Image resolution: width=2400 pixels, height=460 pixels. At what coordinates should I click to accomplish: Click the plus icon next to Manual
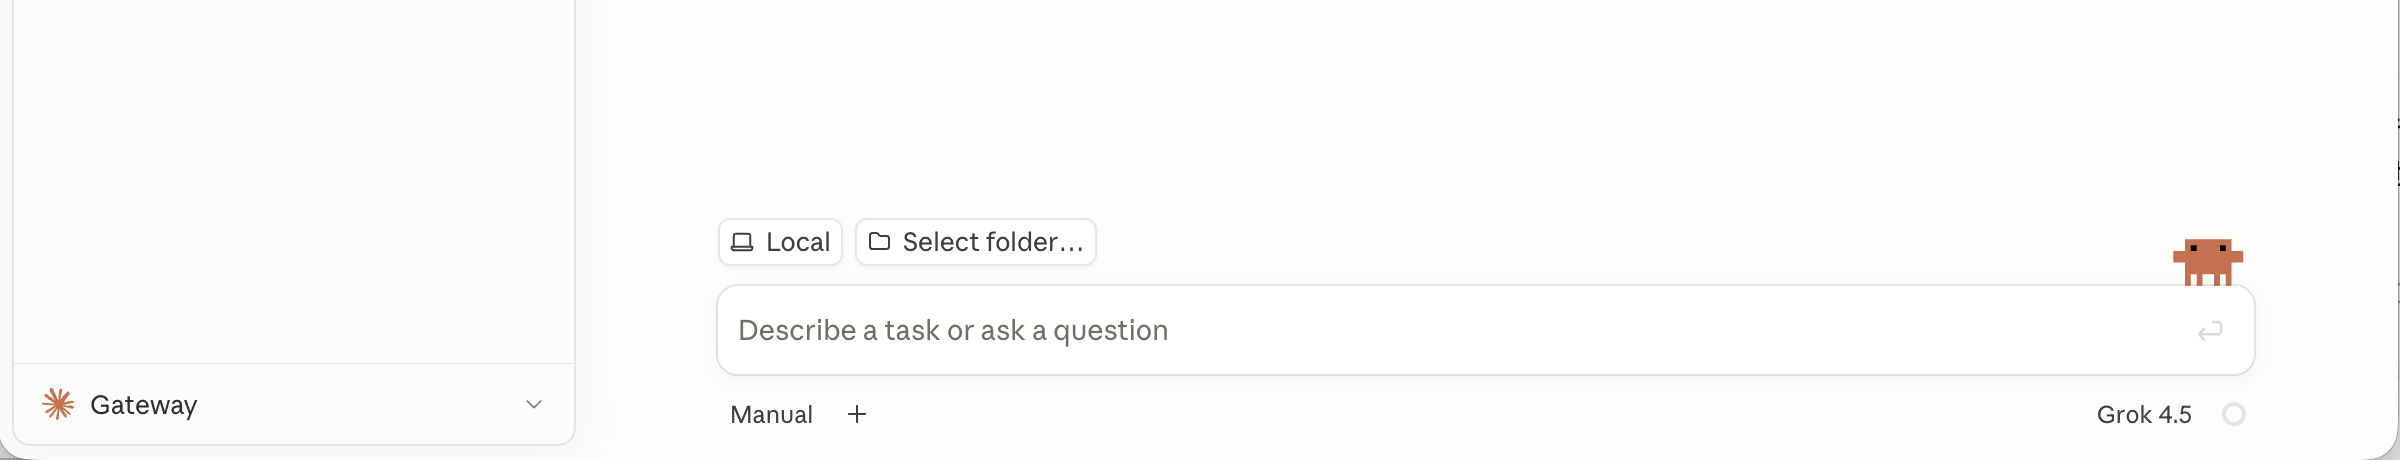[857, 414]
